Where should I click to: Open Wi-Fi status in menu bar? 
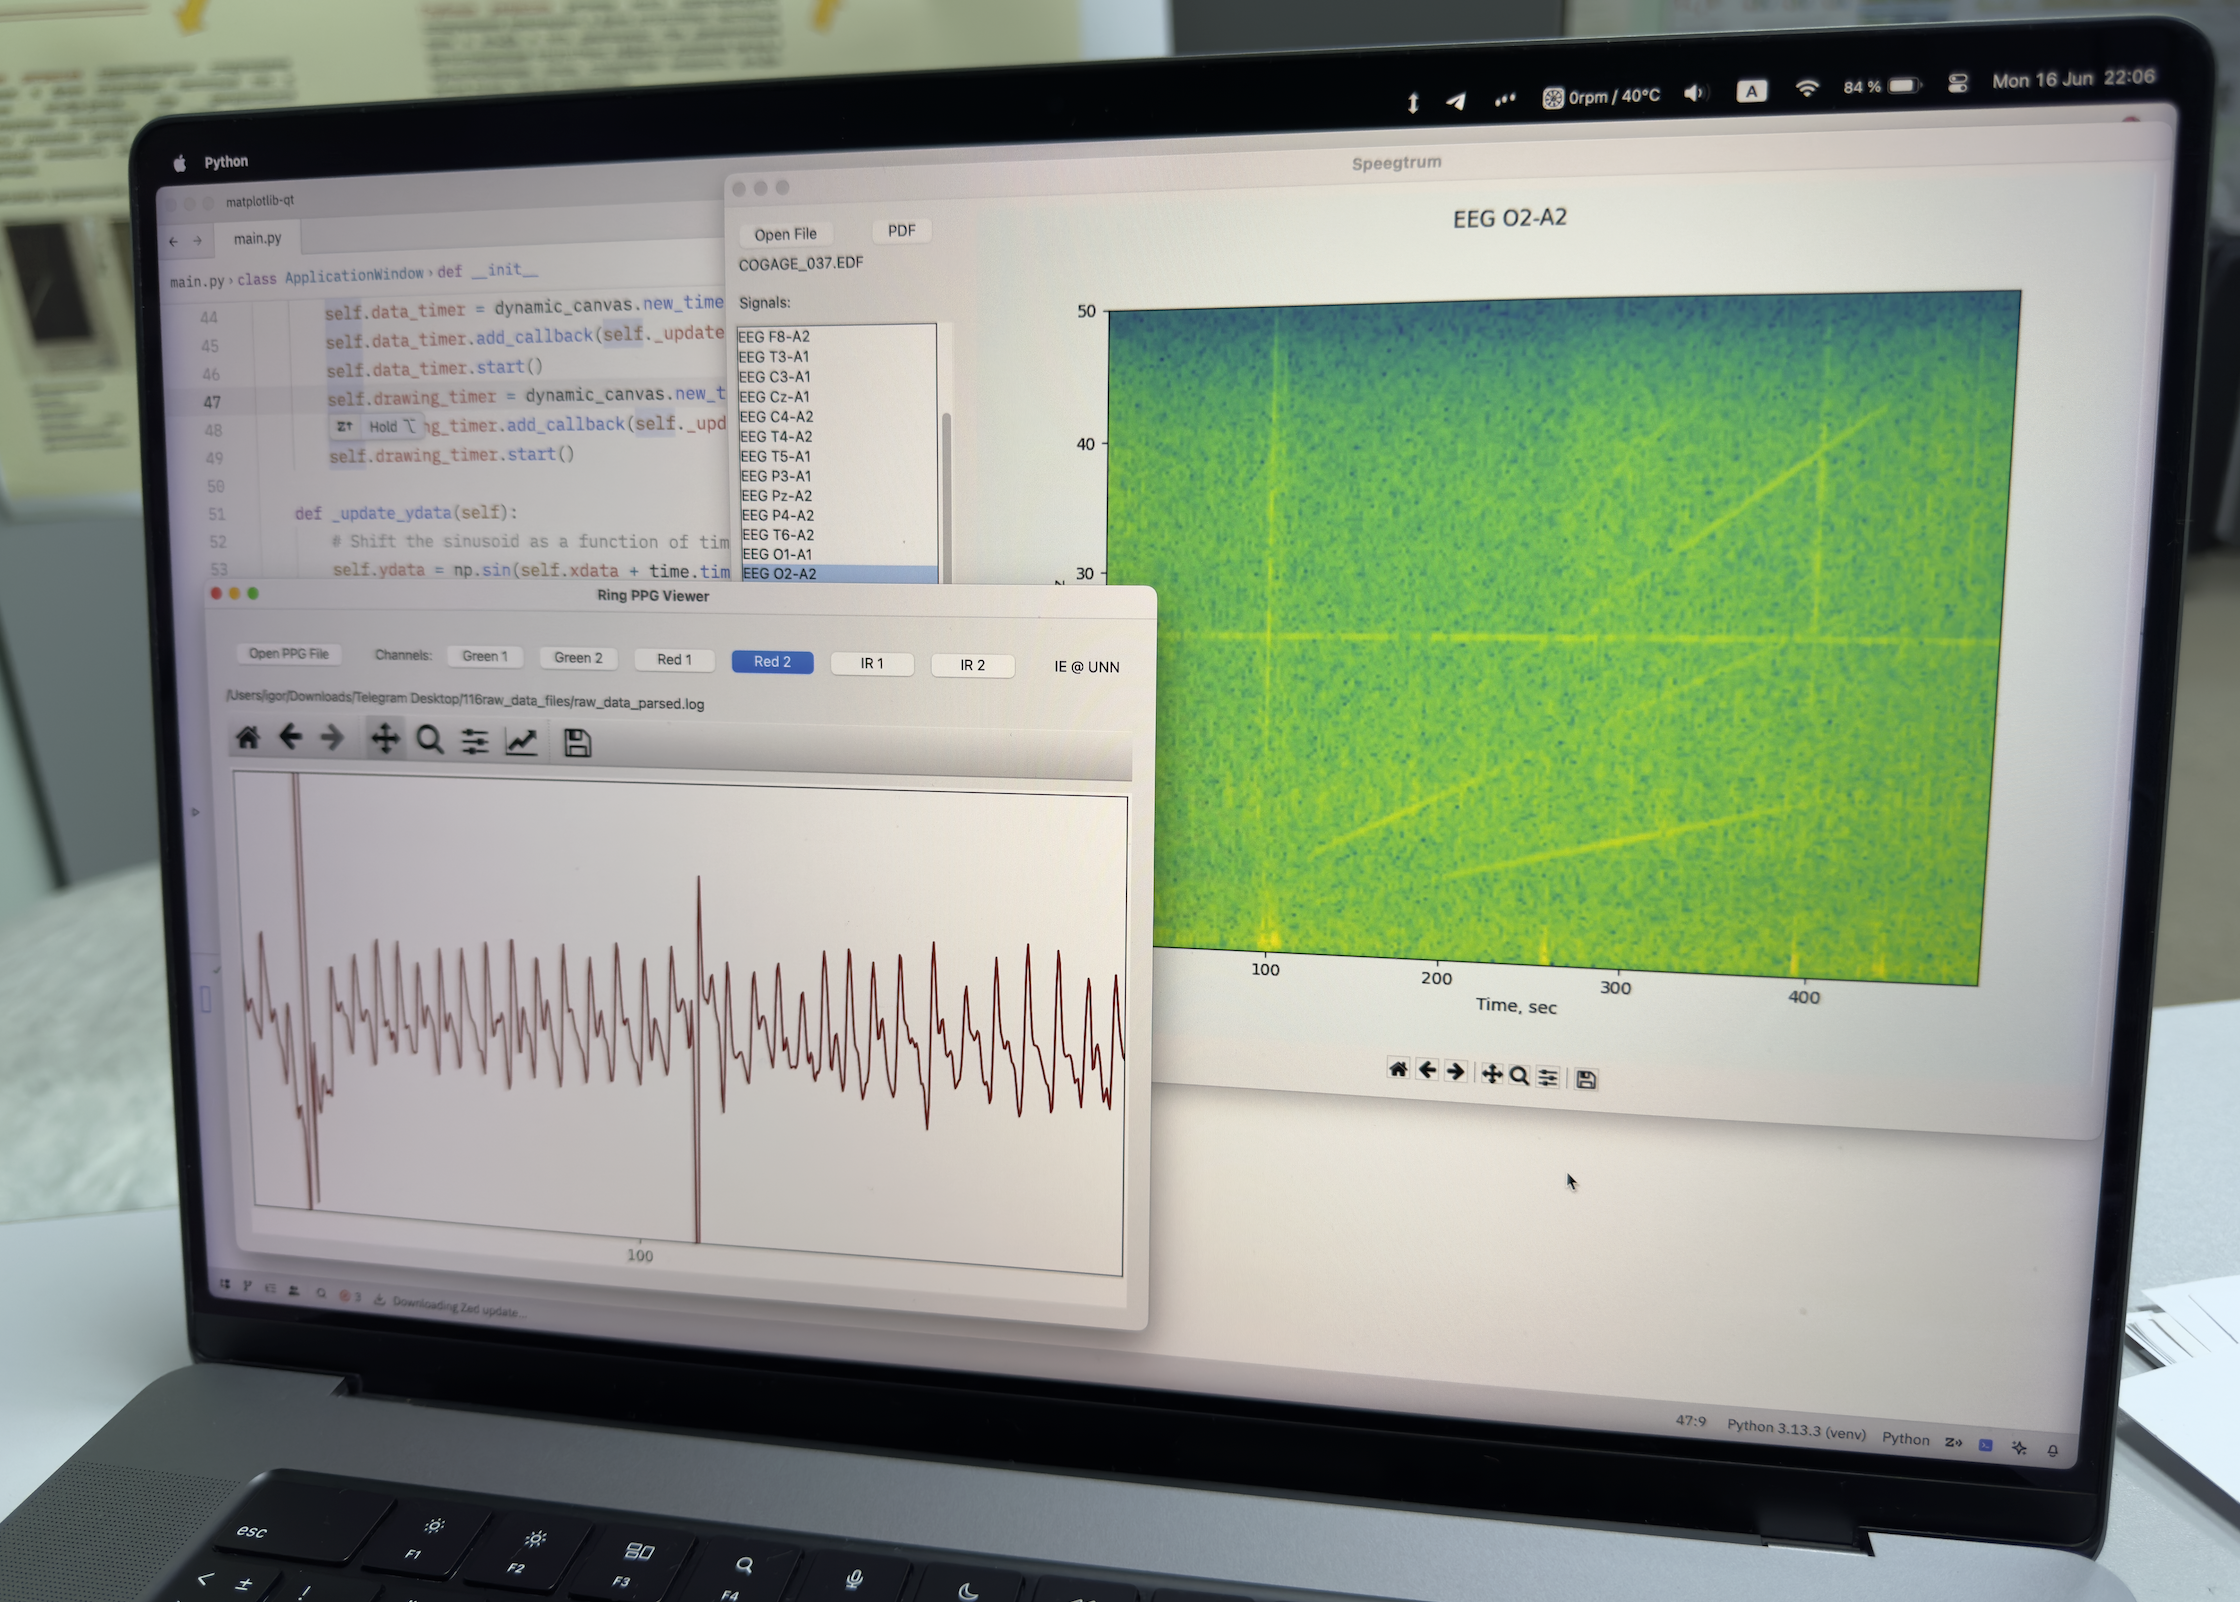pyautogui.click(x=1806, y=88)
